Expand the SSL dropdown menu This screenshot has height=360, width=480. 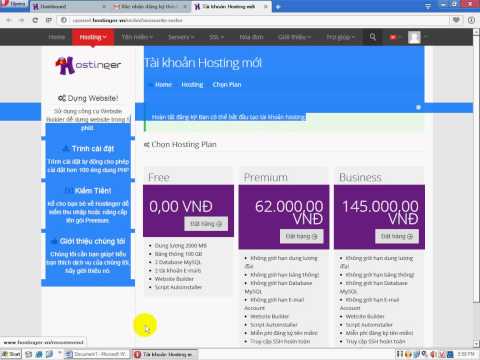216,37
